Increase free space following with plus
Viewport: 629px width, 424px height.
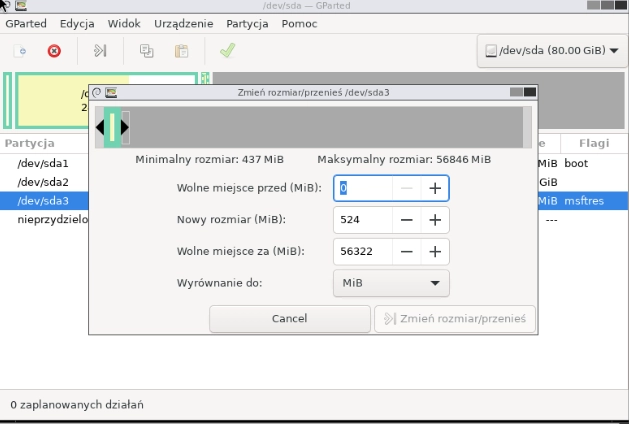[x=435, y=252]
